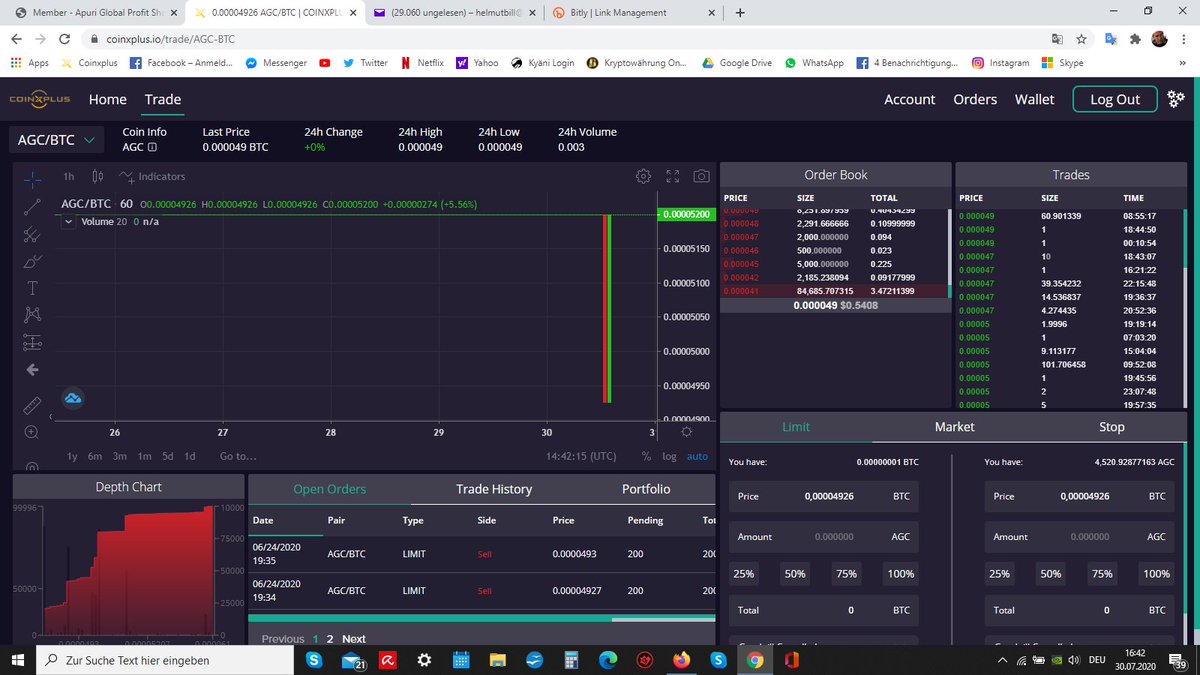
Task: Switch to Portfolio tab
Action: pos(646,489)
